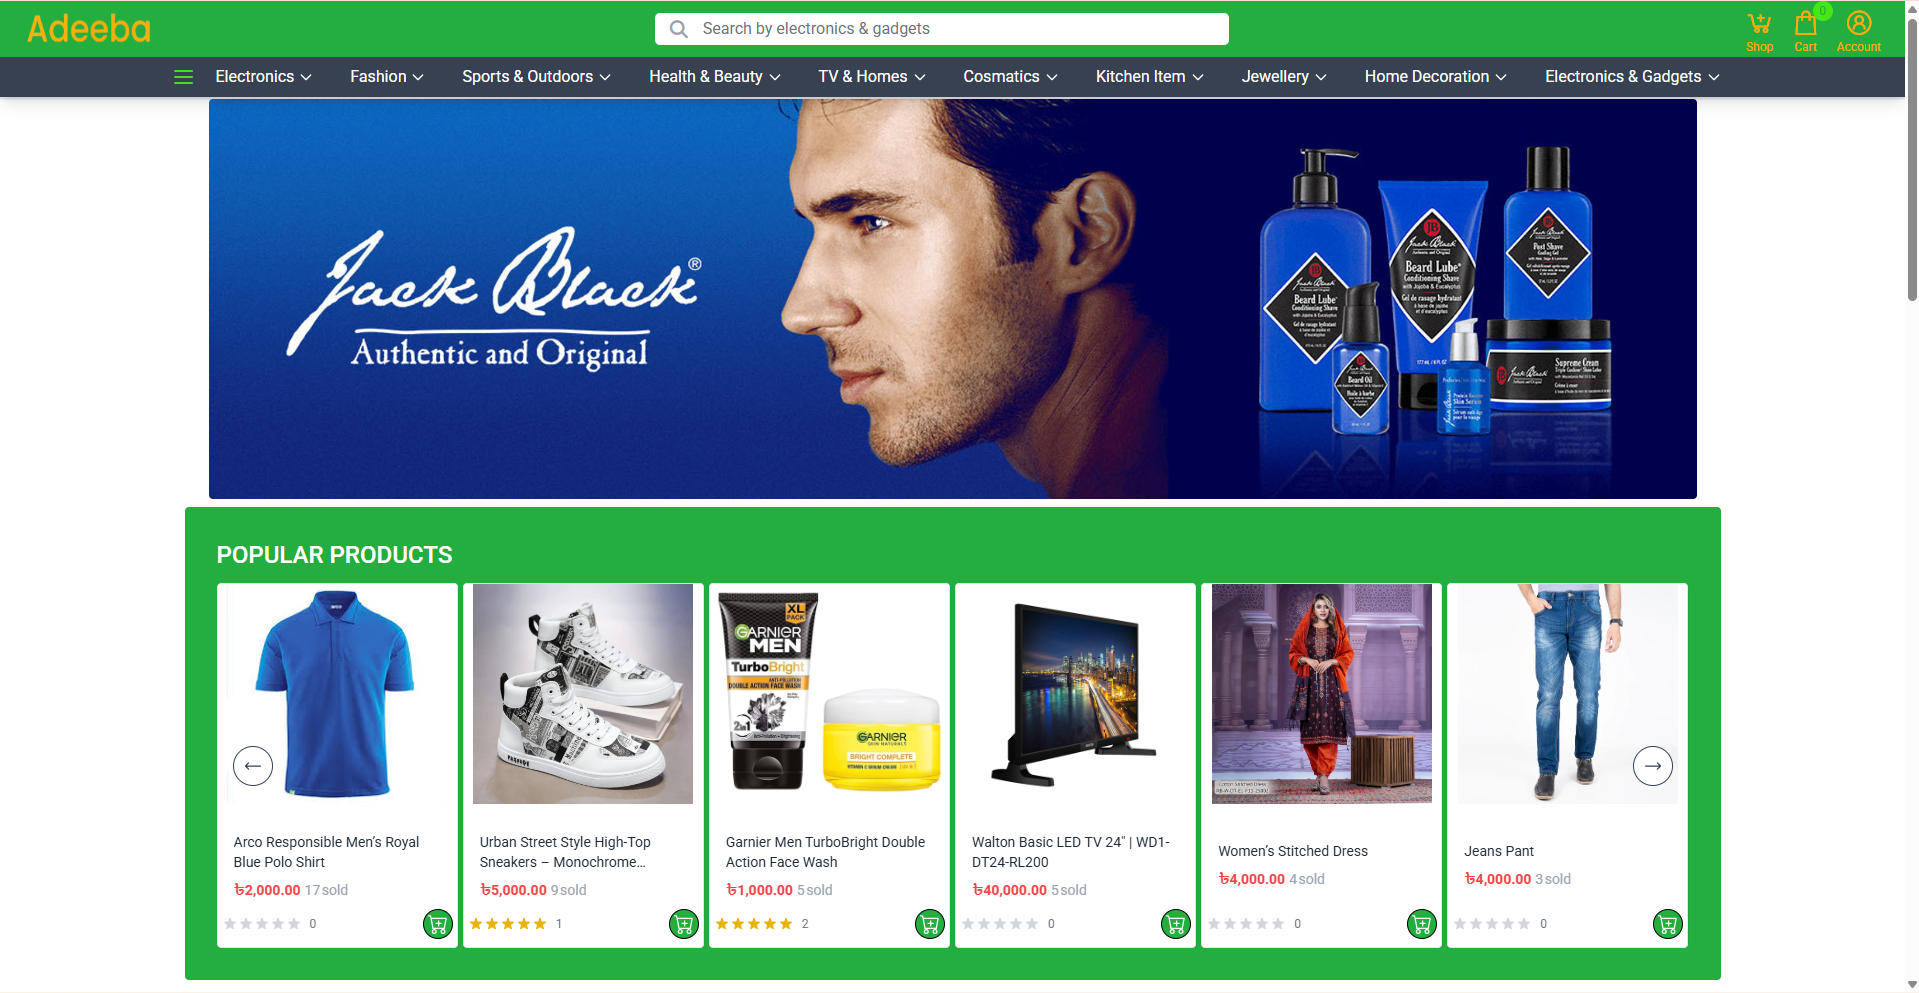The height and width of the screenshot is (993, 1919).
Task: Open the Jewellery menu
Action: coord(1284,77)
